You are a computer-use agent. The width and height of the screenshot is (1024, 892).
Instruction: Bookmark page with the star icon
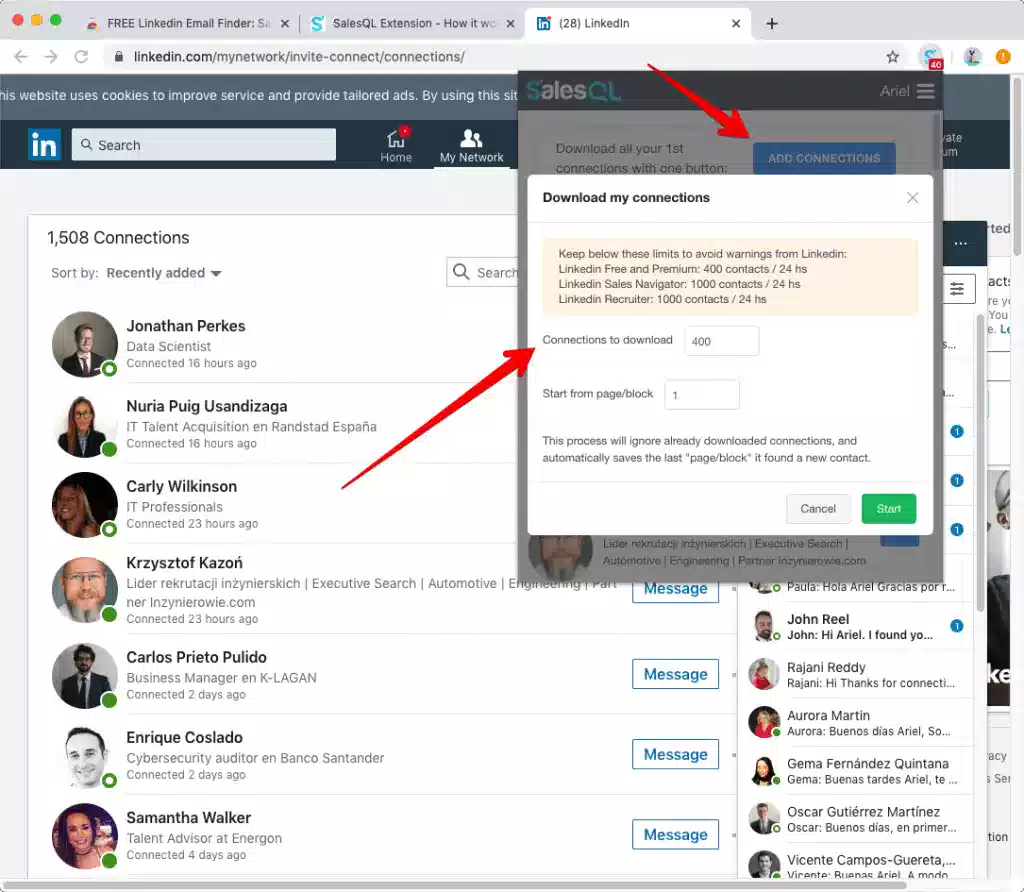point(893,57)
